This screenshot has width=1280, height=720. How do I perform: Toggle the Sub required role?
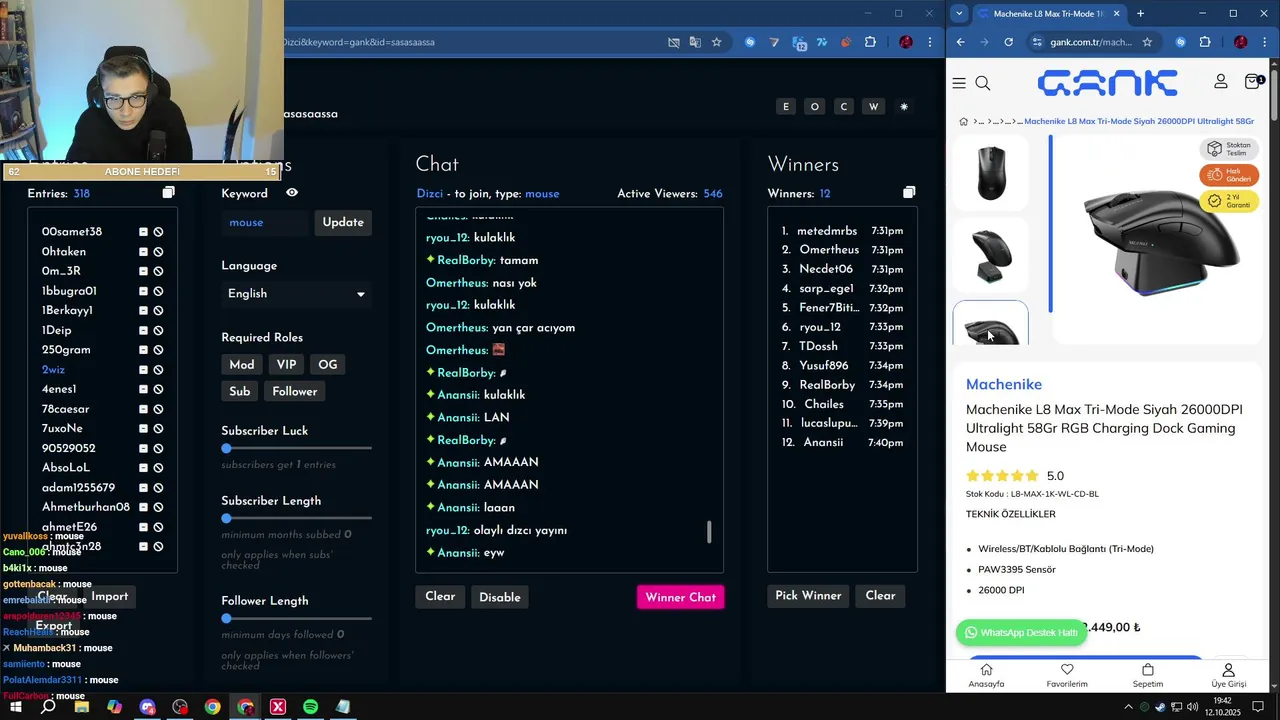coord(240,391)
